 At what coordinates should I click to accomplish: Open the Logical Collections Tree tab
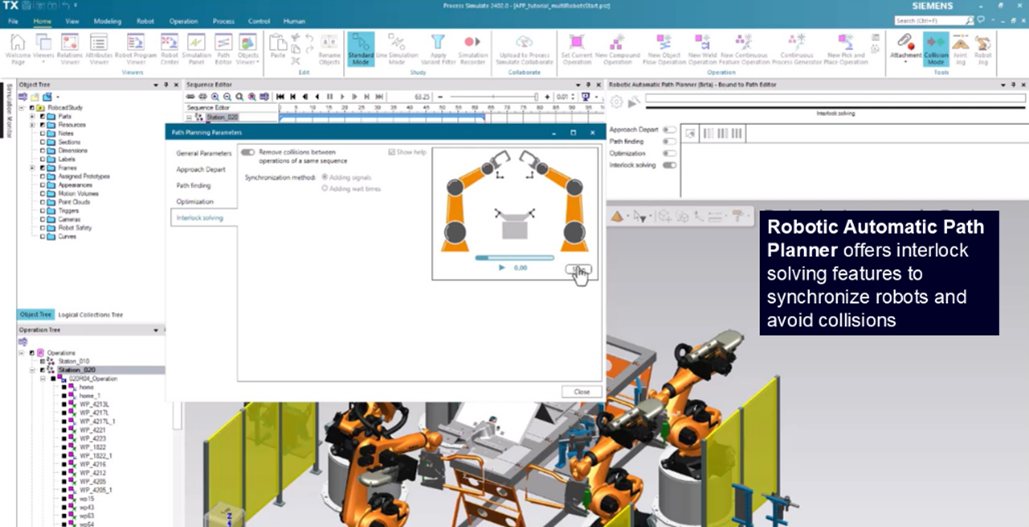click(91, 315)
